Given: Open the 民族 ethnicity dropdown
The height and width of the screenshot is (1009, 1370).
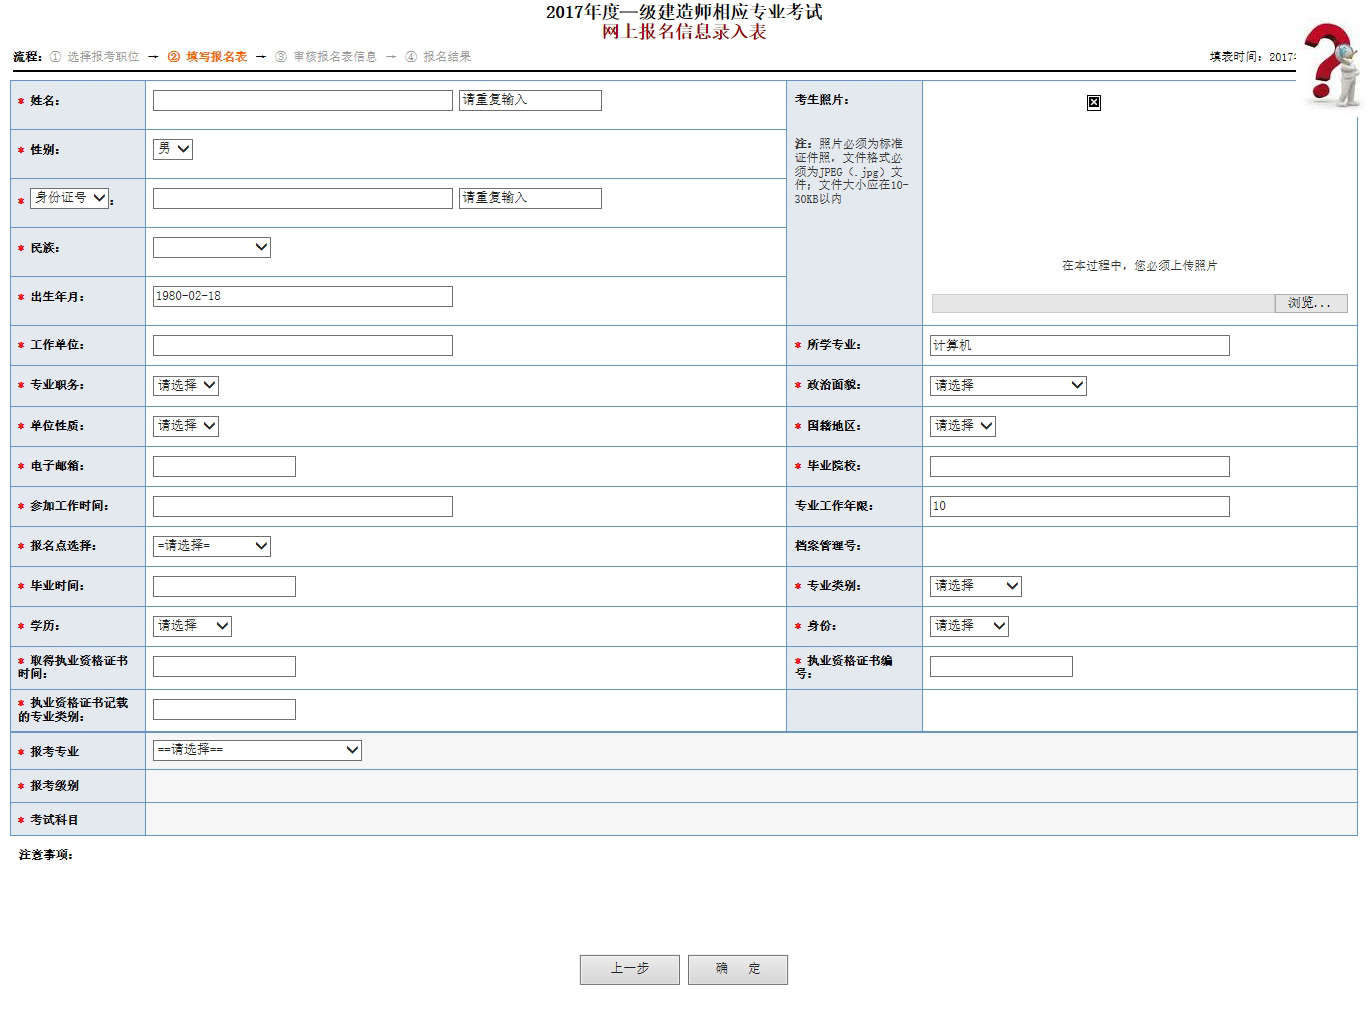Looking at the screenshot, I should coord(211,247).
